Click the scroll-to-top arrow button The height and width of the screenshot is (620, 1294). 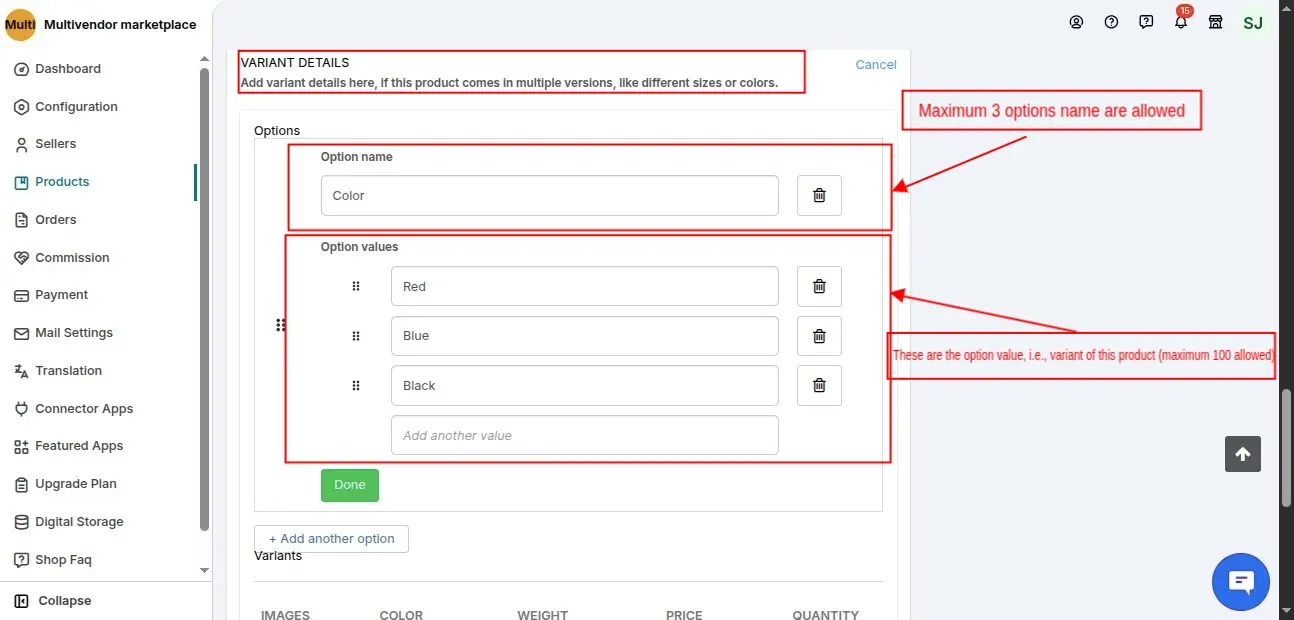[1242, 454]
